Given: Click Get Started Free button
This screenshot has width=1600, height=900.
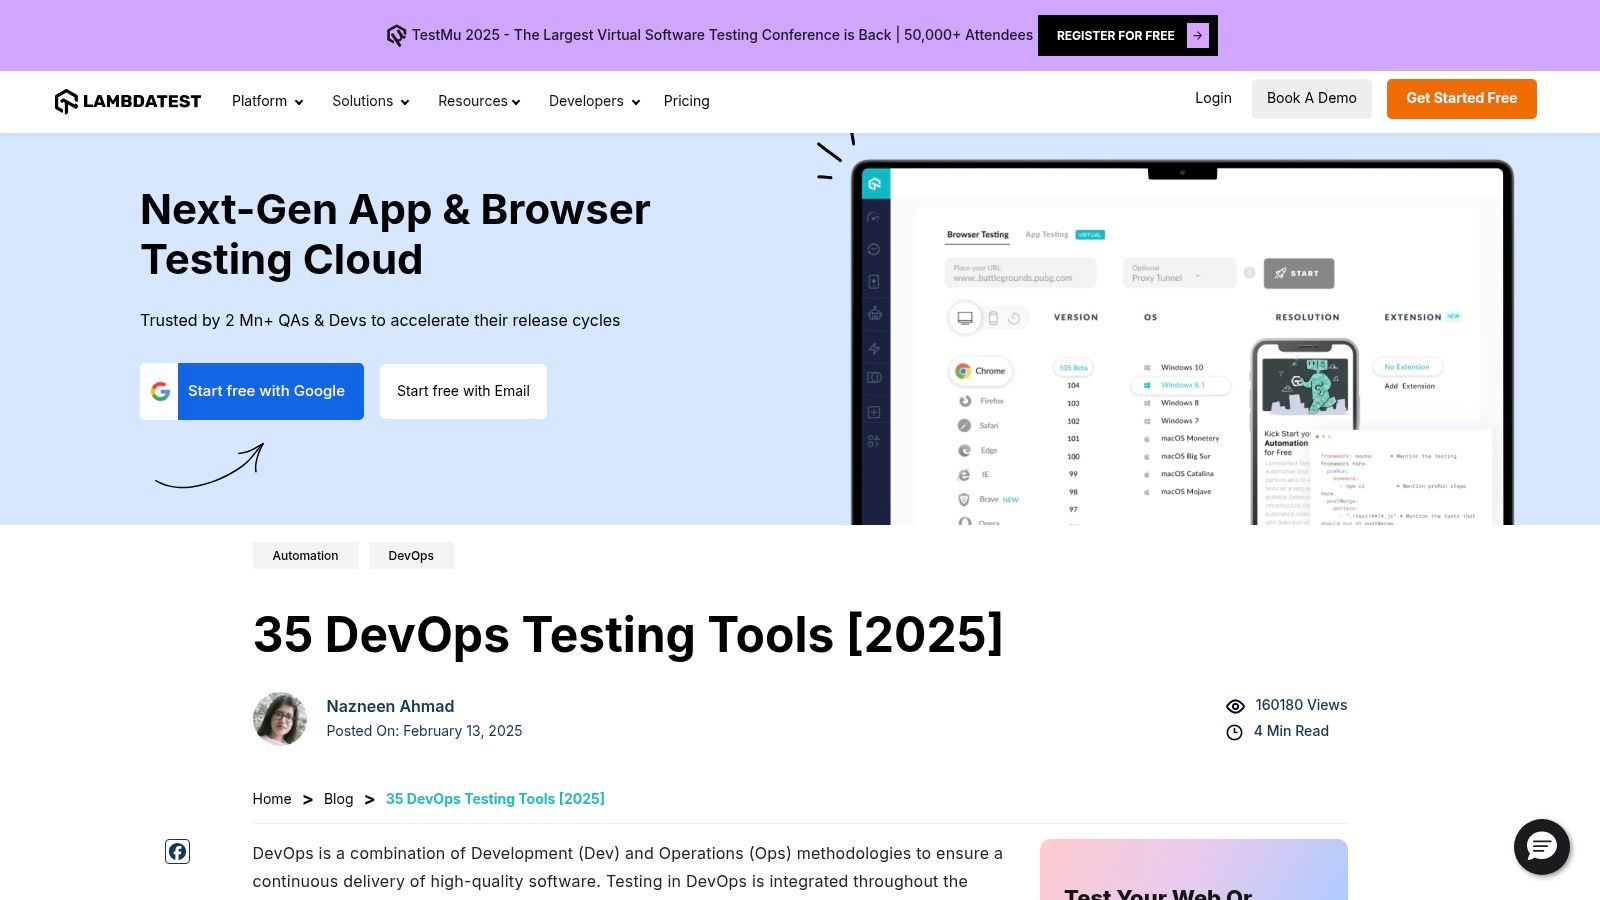Looking at the screenshot, I should [1462, 98].
